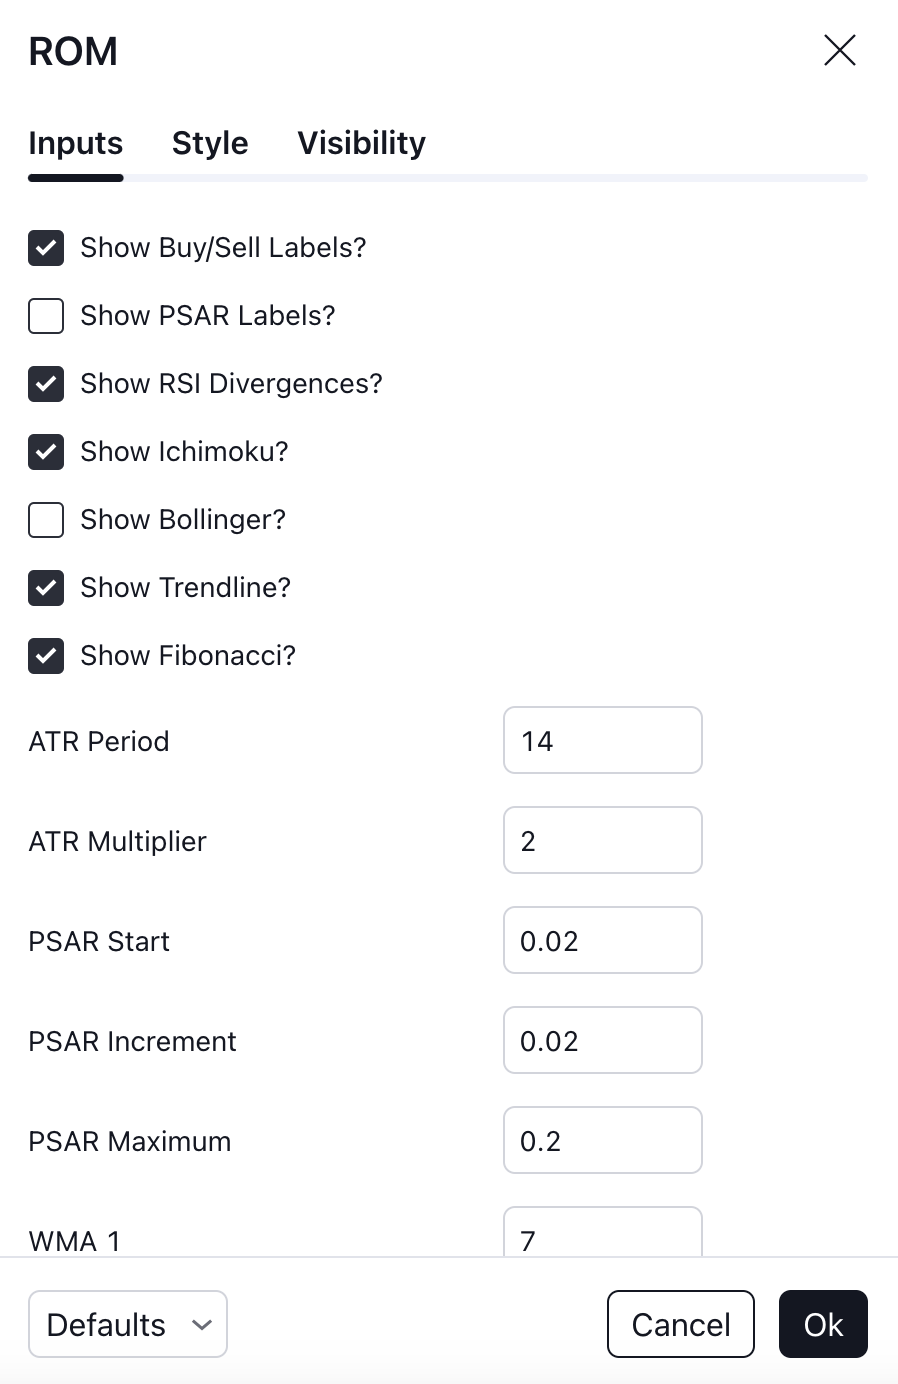This screenshot has width=898, height=1384.
Task: Edit the PSAR Start field
Action: coord(603,940)
